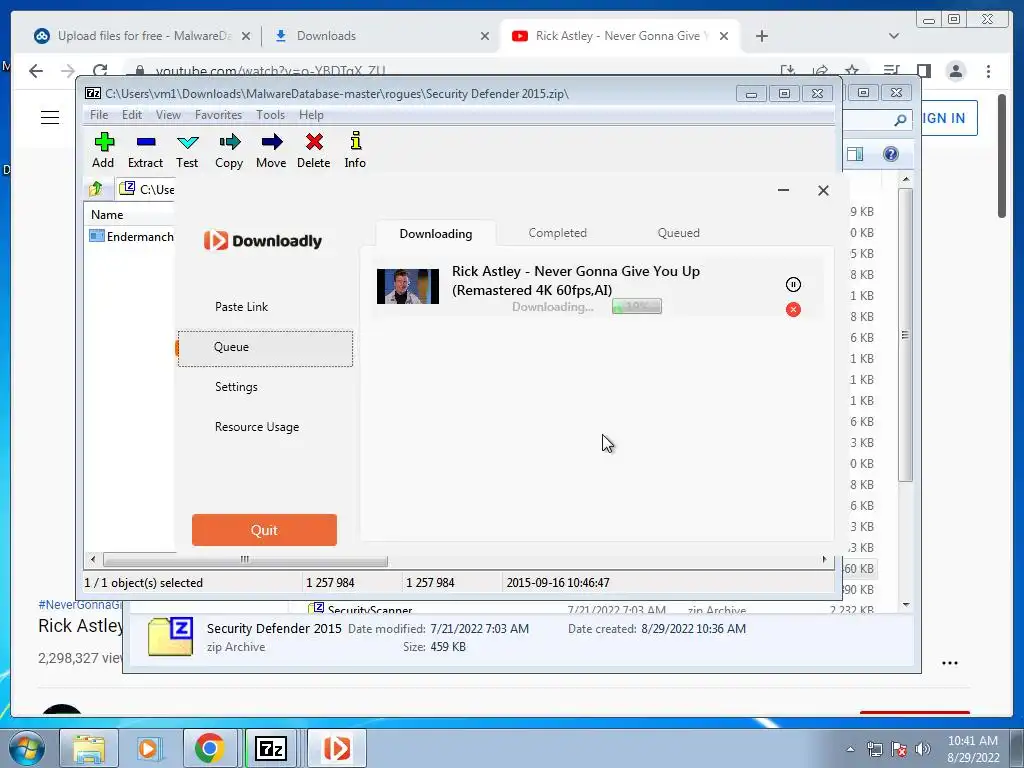Image resolution: width=1024 pixels, height=768 pixels.
Task: Select the Endermanch file row in 7-Zip
Action: [x=132, y=236]
